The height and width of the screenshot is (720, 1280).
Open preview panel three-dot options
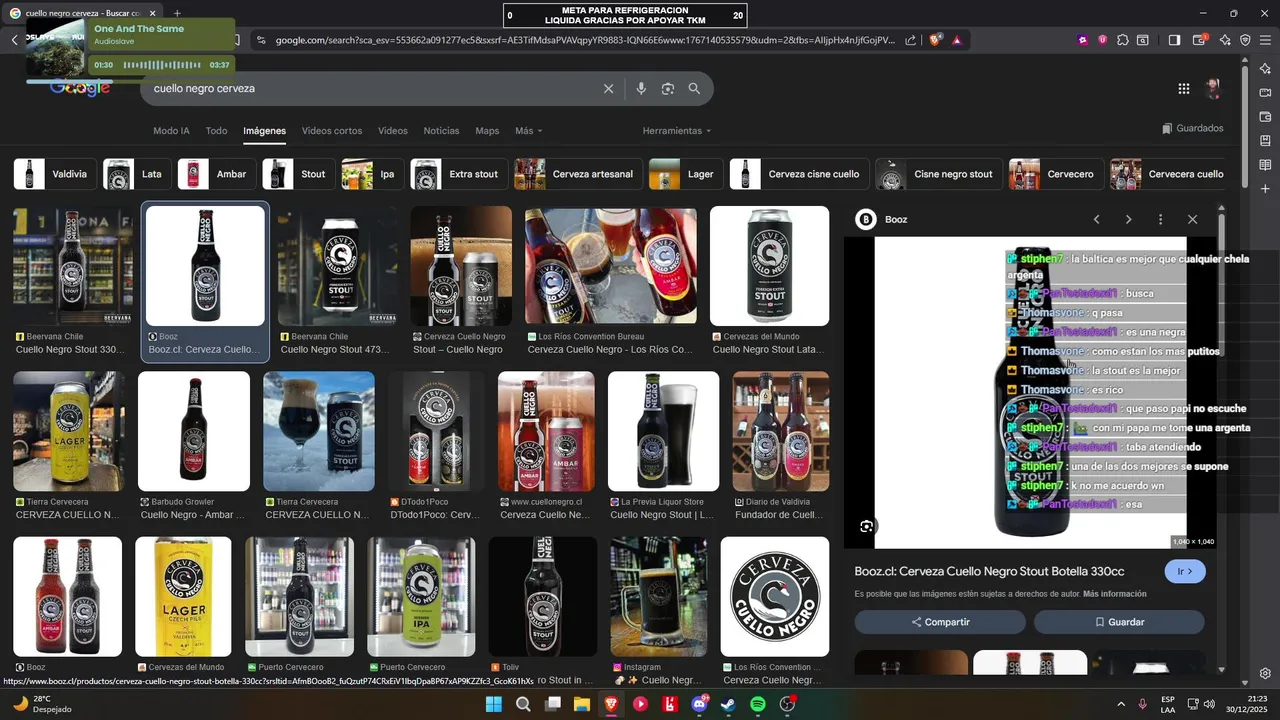[x=1160, y=219]
